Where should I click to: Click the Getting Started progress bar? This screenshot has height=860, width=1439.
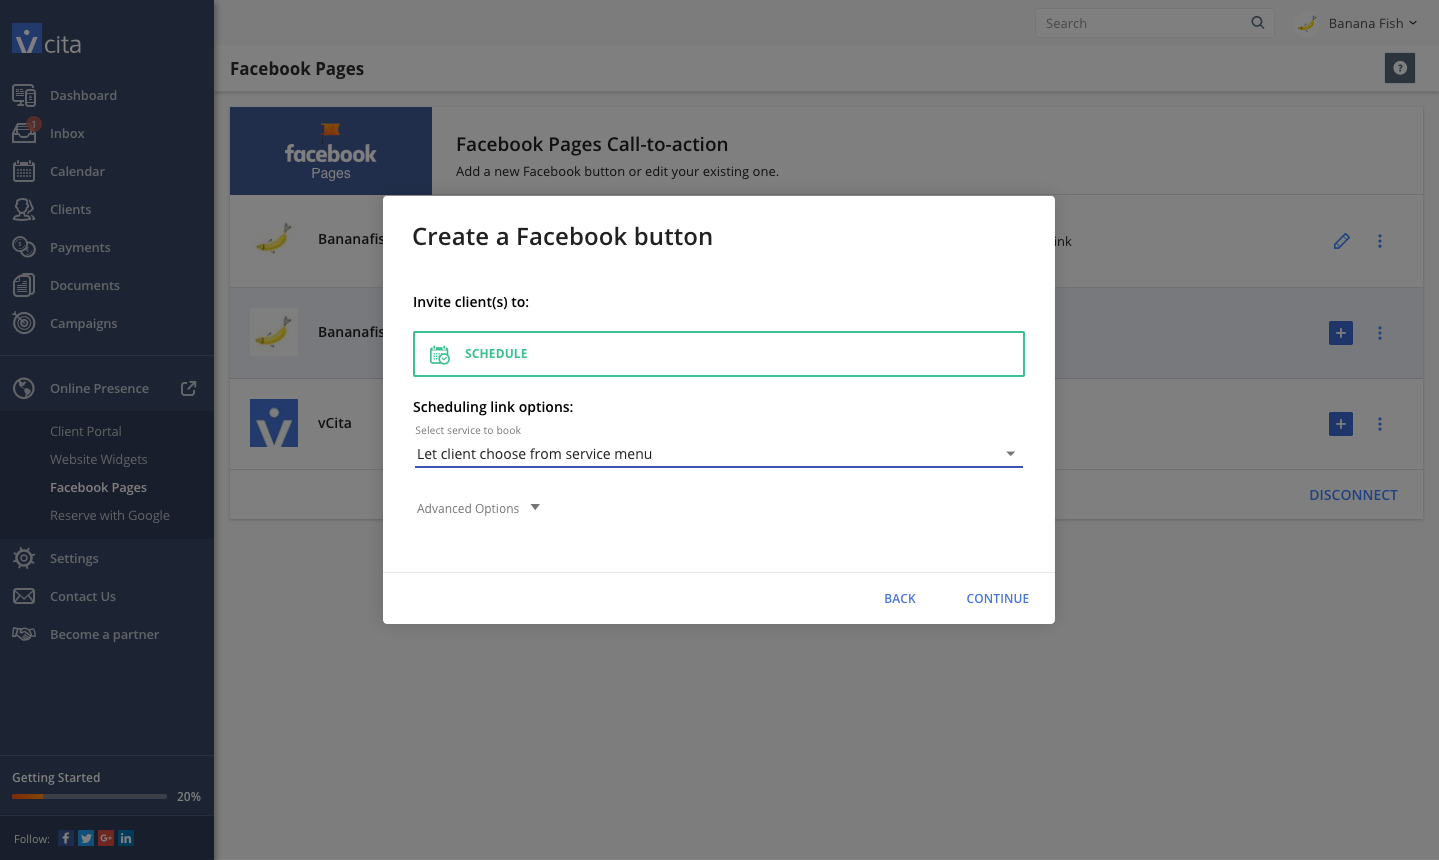pos(89,797)
